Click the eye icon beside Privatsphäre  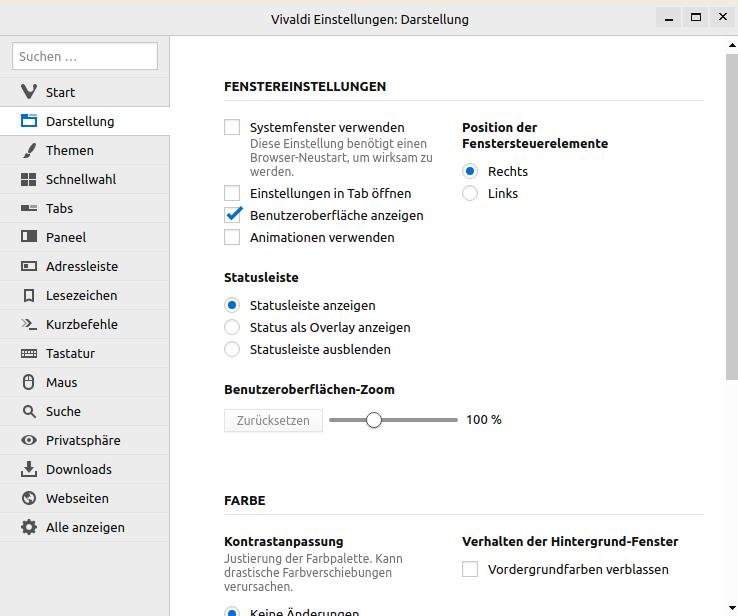point(29,440)
